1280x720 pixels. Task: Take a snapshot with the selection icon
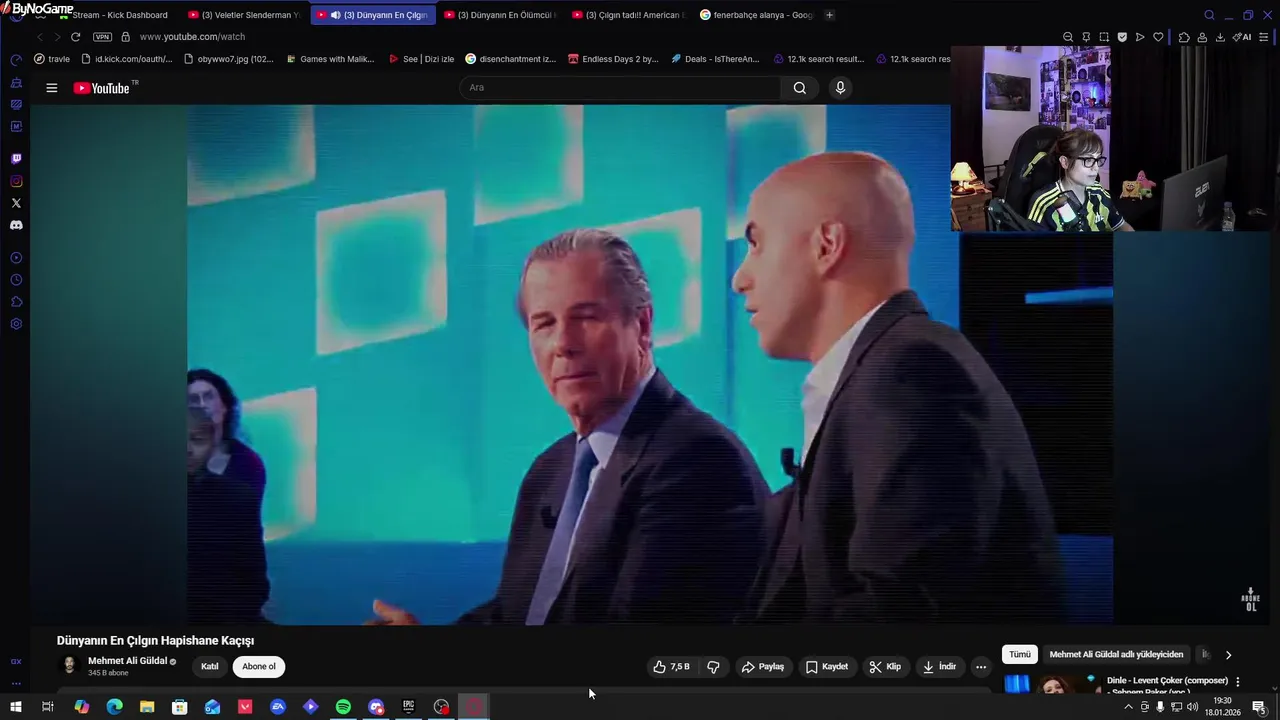pyautogui.click(x=1104, y=37)
